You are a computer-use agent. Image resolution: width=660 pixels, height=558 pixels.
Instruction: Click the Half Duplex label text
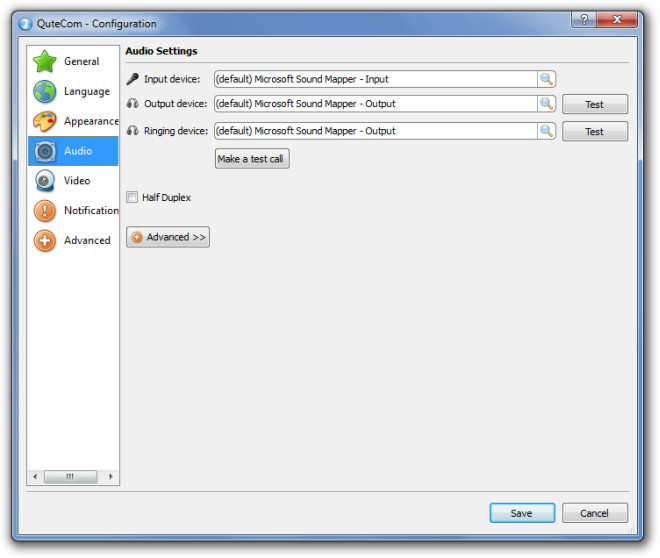(167, 197)
